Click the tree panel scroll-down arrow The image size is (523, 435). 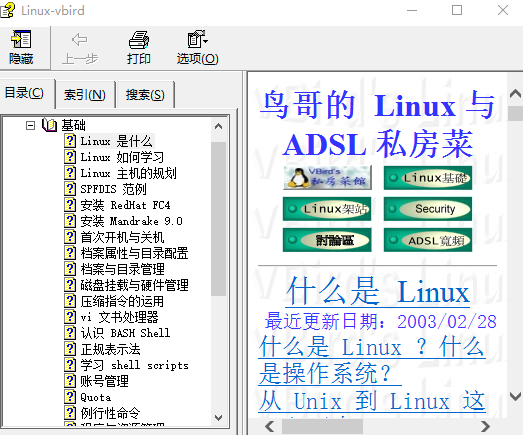tap(218, 417)
